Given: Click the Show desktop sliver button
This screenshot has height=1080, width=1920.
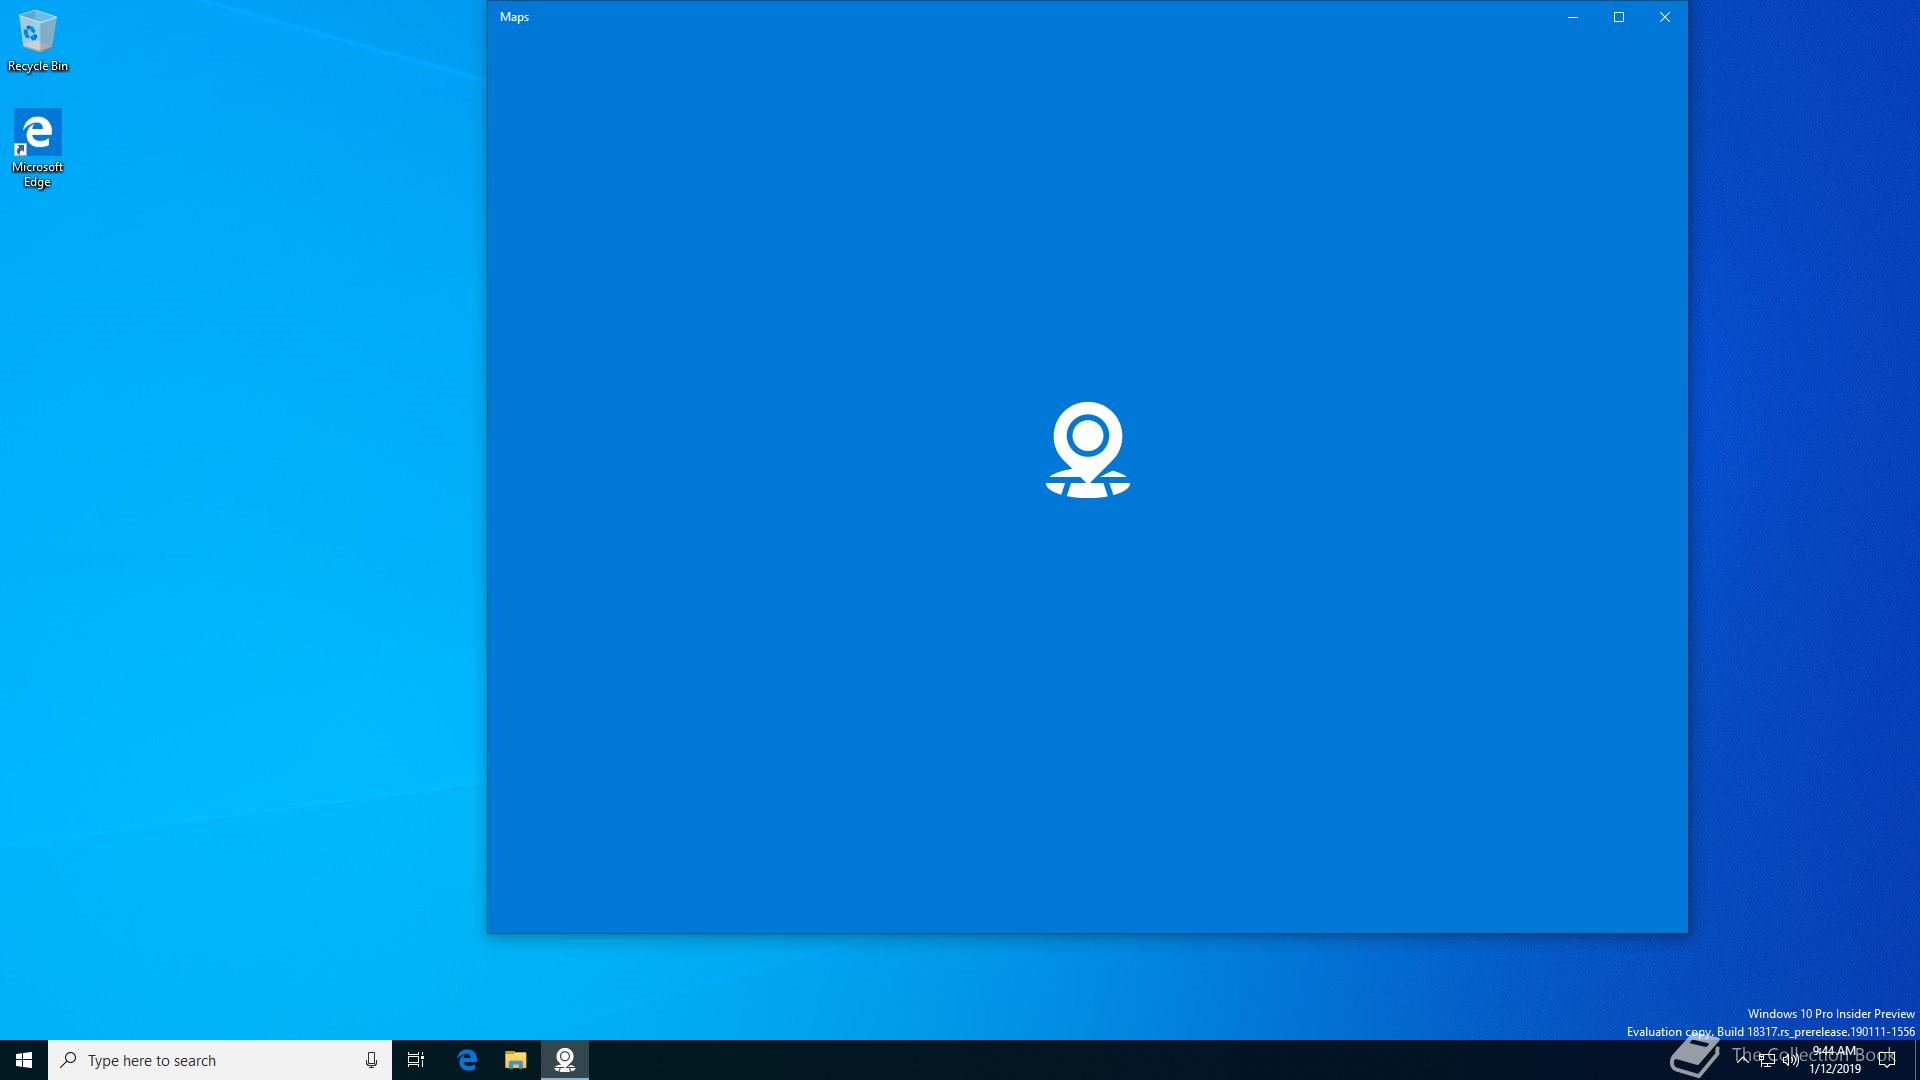Looking at the screenshot, I should (1917, 1060).
